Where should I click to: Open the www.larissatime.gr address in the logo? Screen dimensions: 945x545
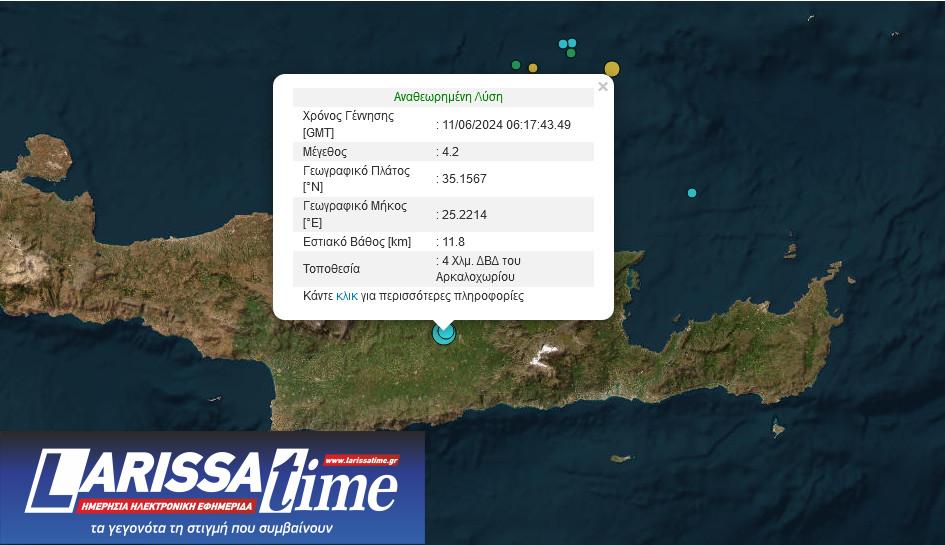[x=361, y=461]
